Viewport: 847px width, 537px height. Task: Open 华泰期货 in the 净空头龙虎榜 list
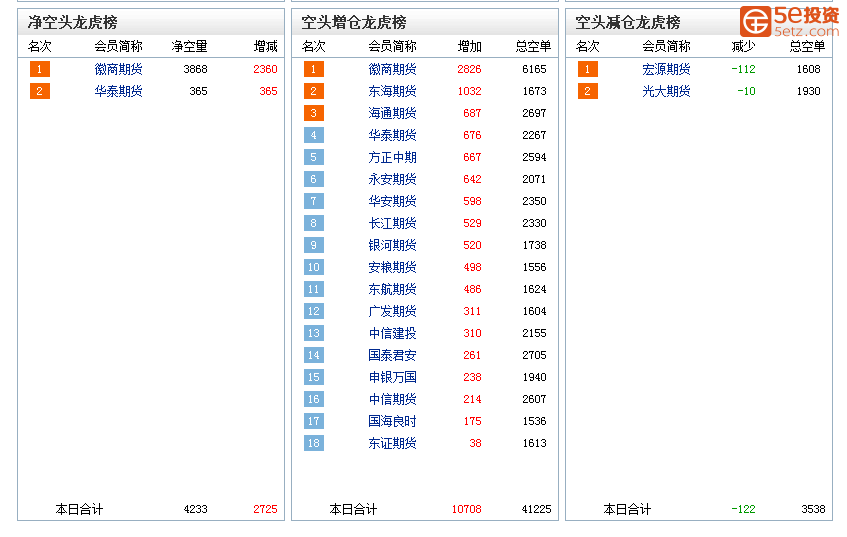tap(118, 91)
